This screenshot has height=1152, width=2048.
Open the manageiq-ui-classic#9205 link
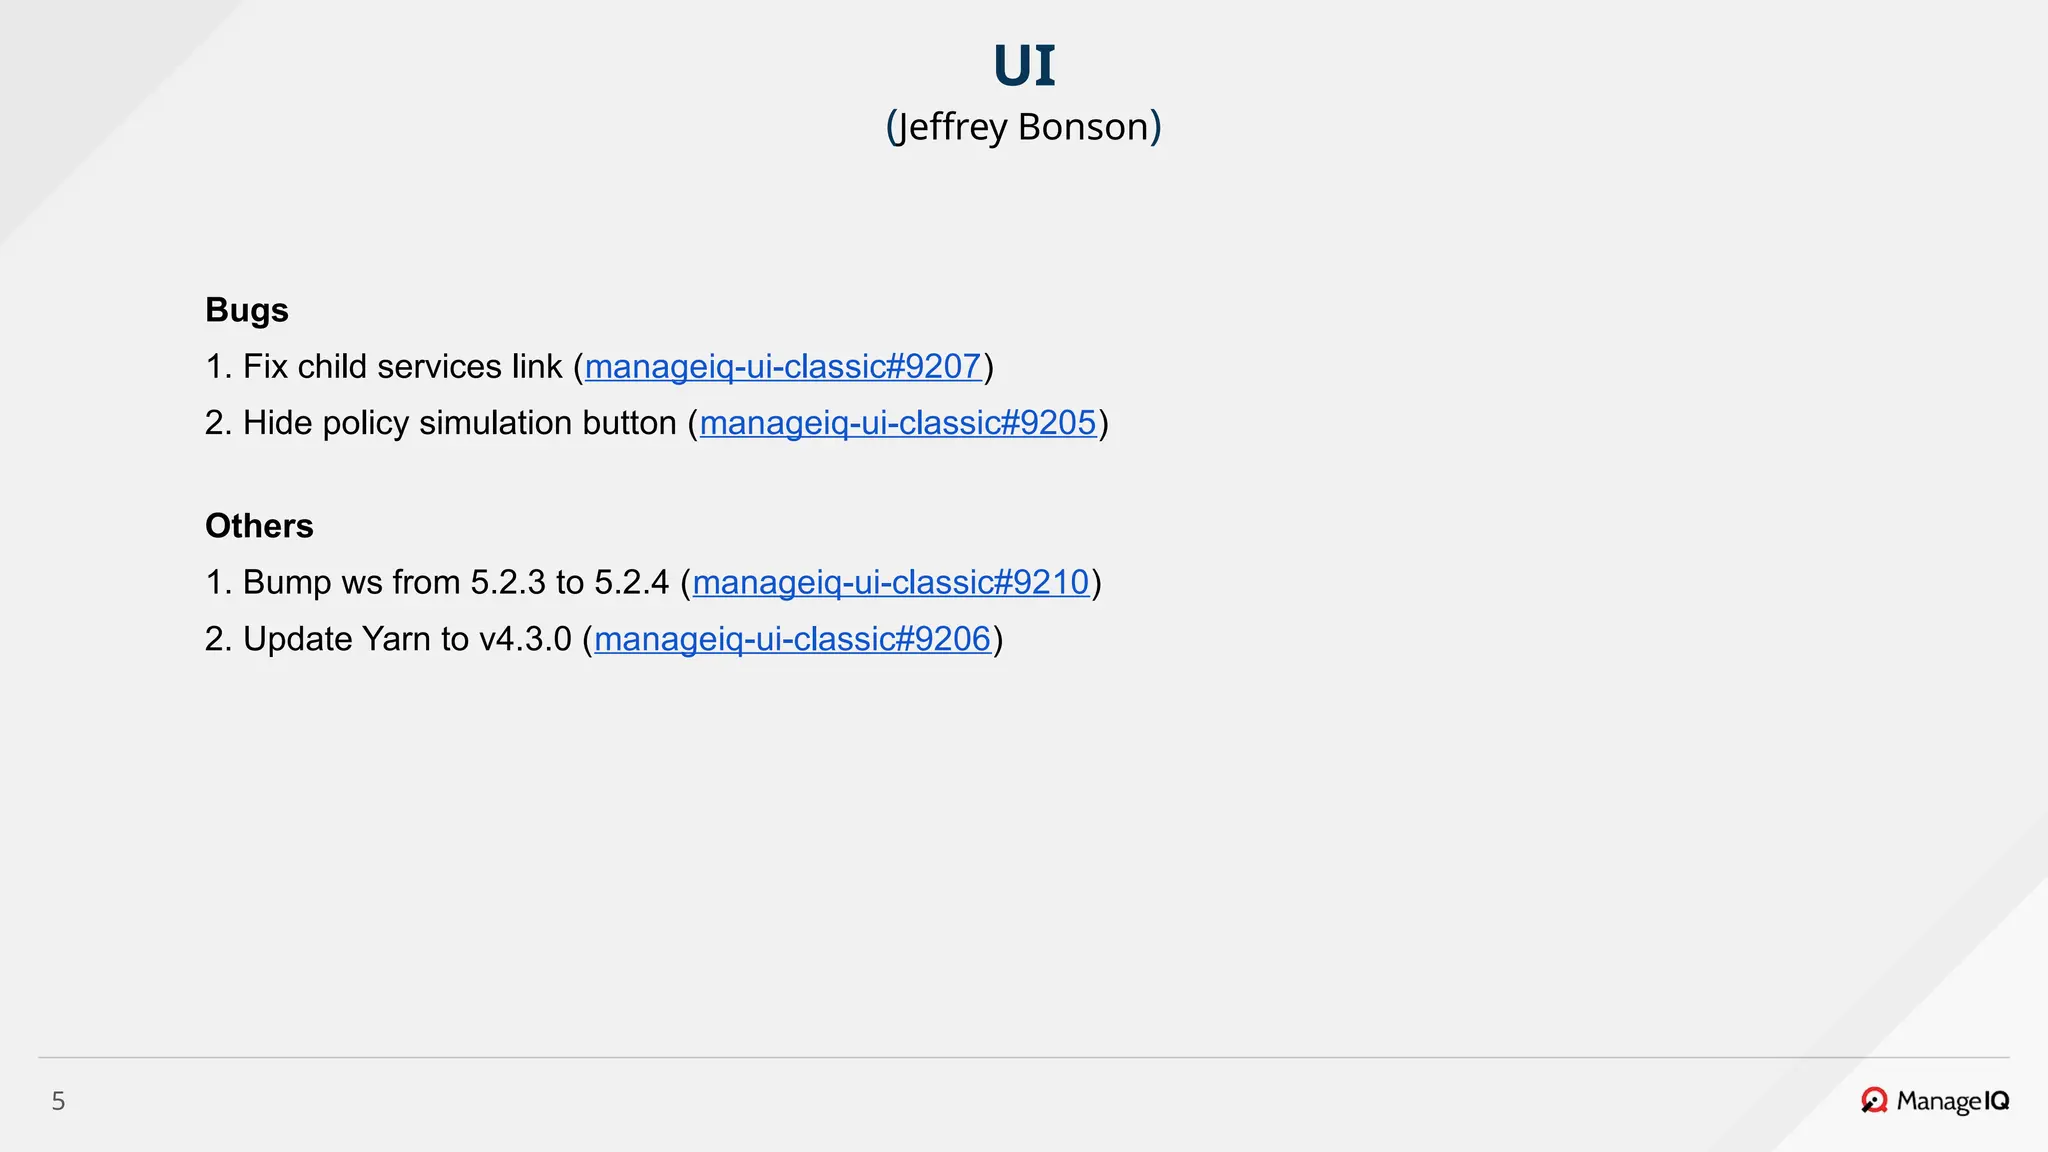coord(897,423)
